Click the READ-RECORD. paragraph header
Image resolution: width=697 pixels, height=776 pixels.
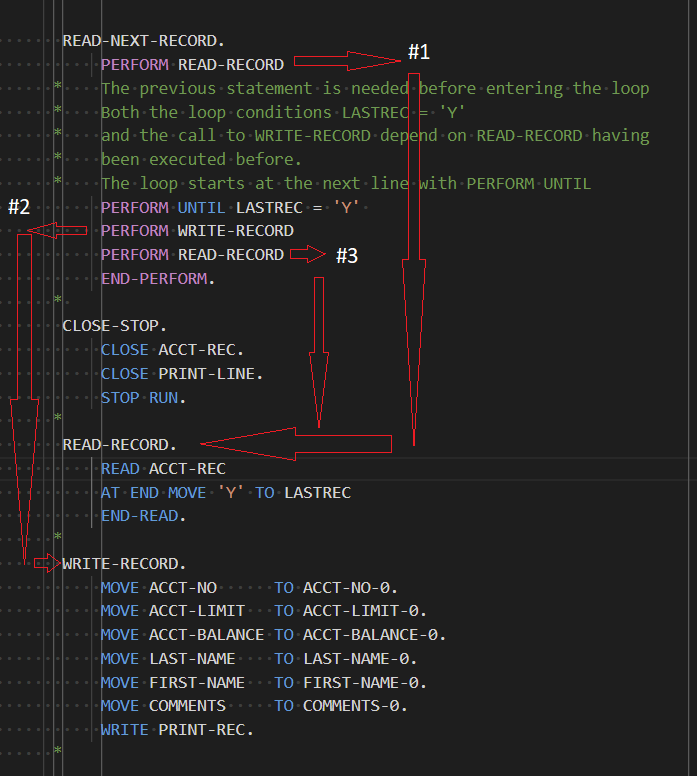tap(119, 444)
